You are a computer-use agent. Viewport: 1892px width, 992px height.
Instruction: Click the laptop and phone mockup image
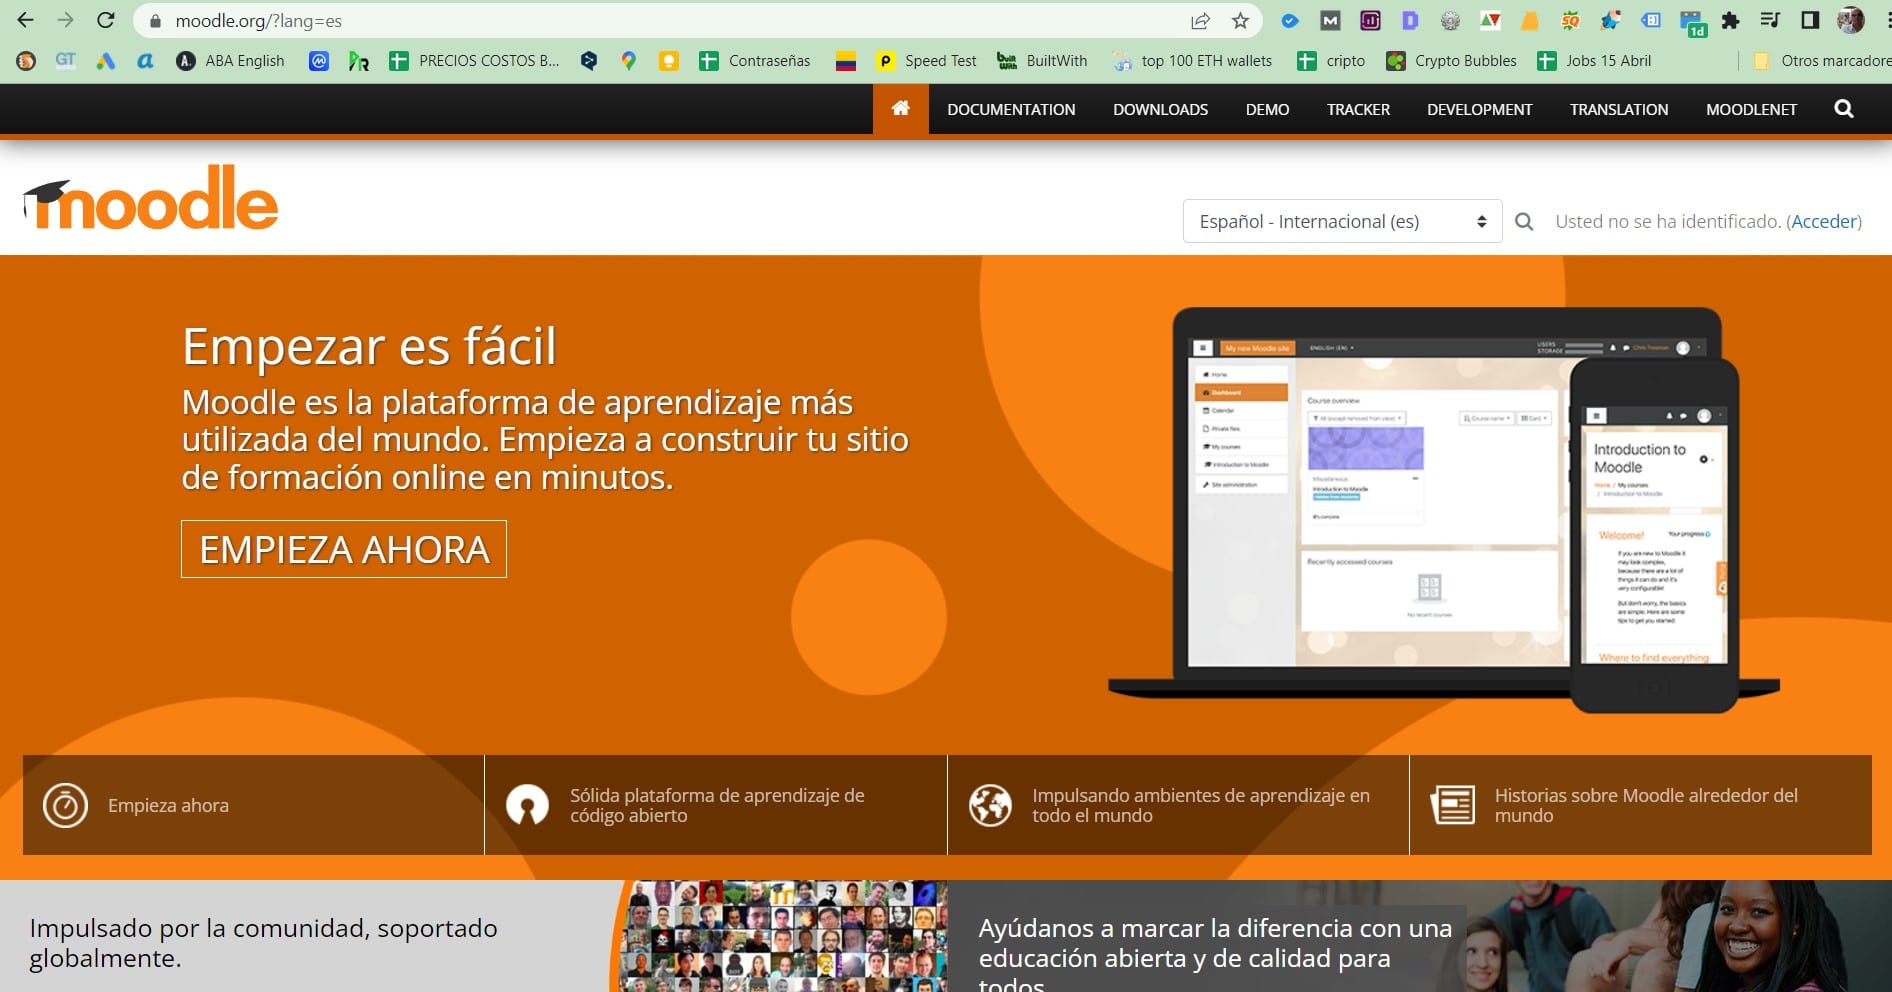tap(1445, 510)
